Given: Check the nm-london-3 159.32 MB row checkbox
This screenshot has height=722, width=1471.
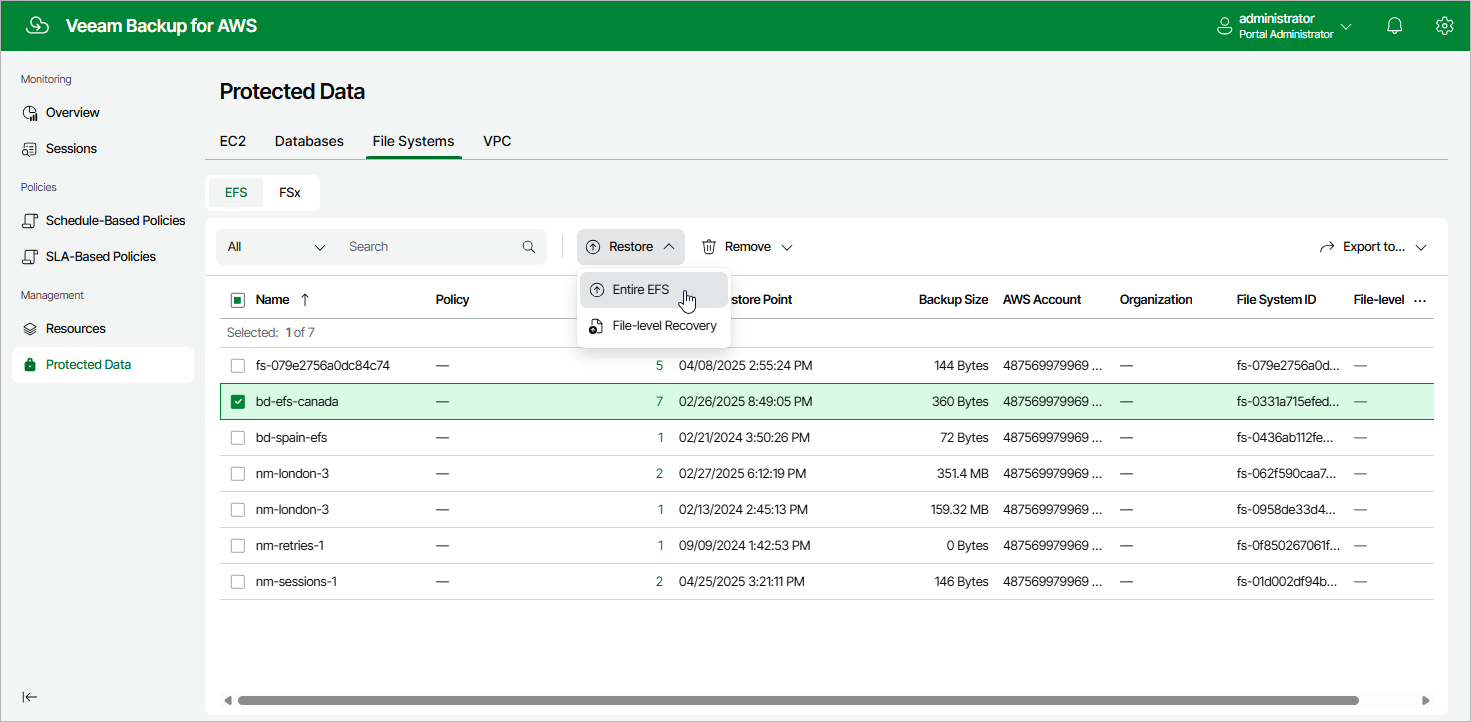Looking at the screenshot, I should point(238,510).
